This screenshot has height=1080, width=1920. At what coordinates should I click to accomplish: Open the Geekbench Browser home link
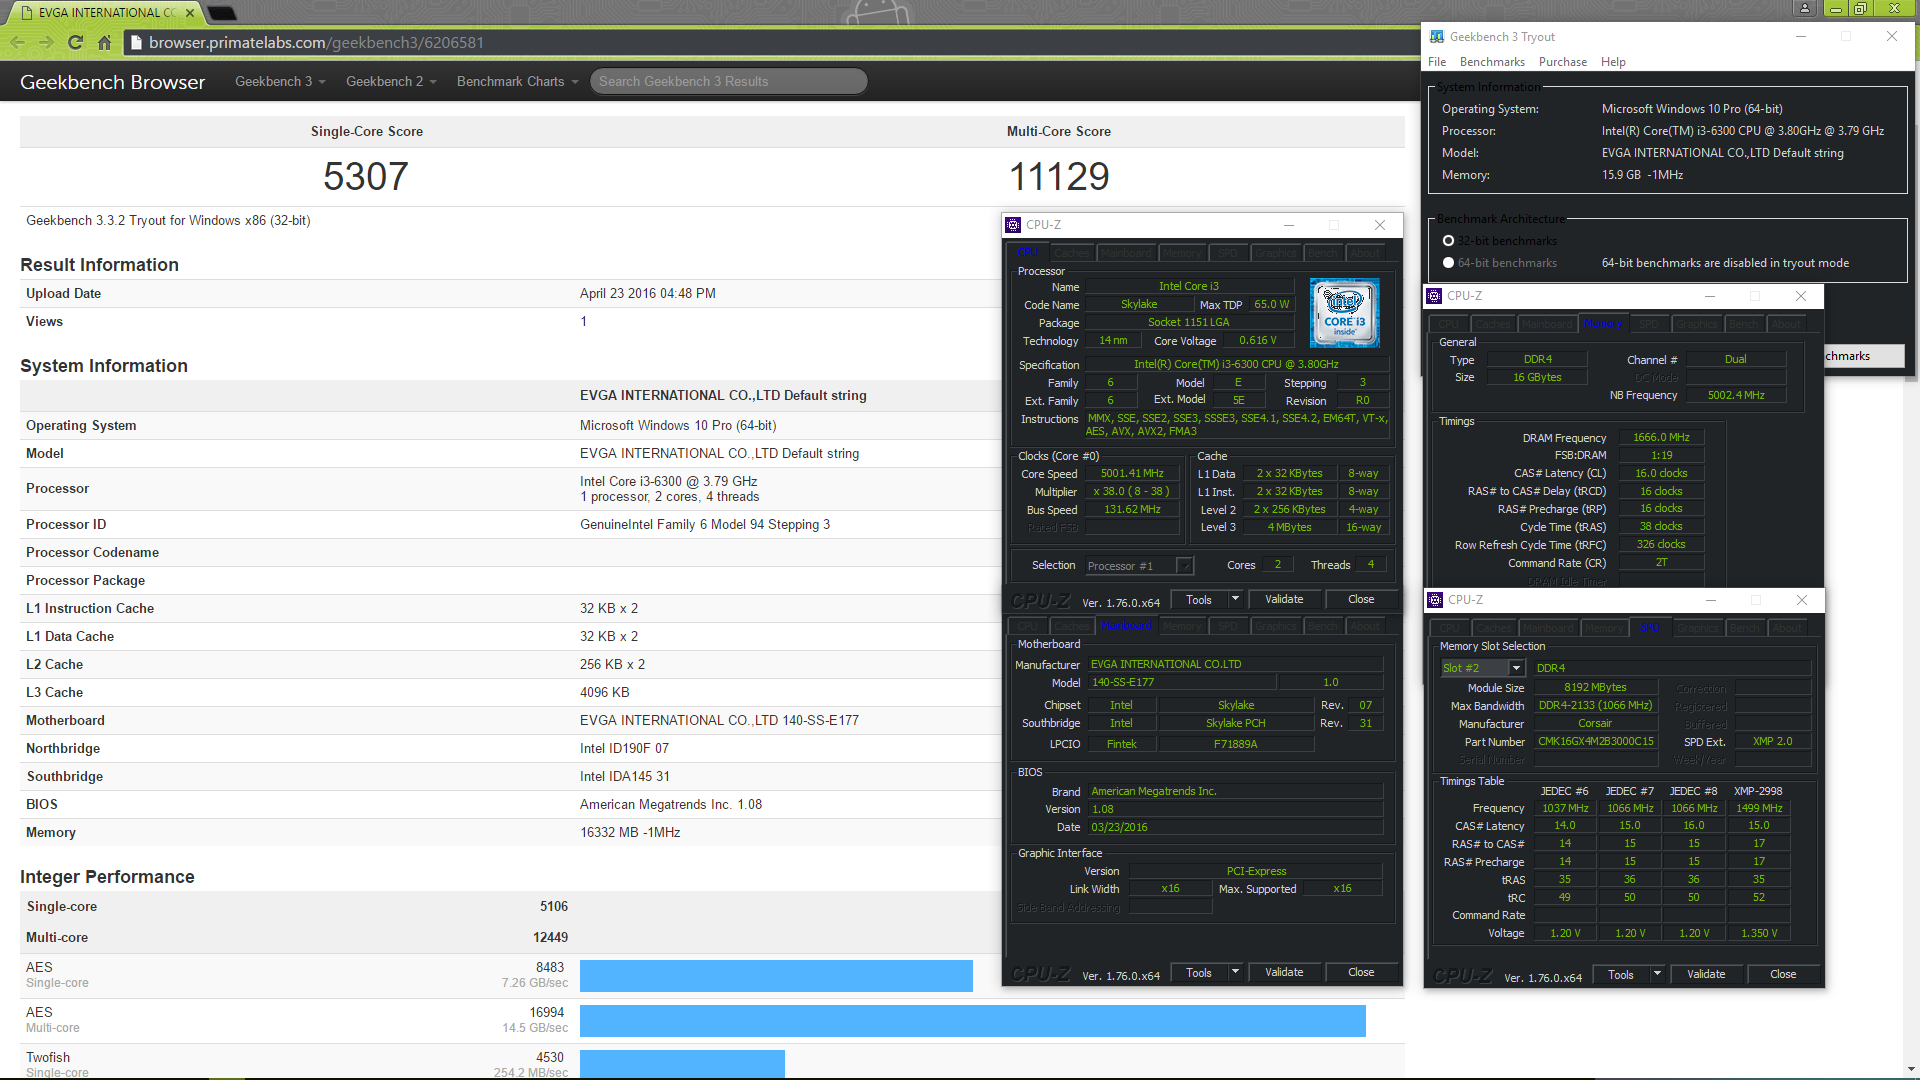point(112,82)
